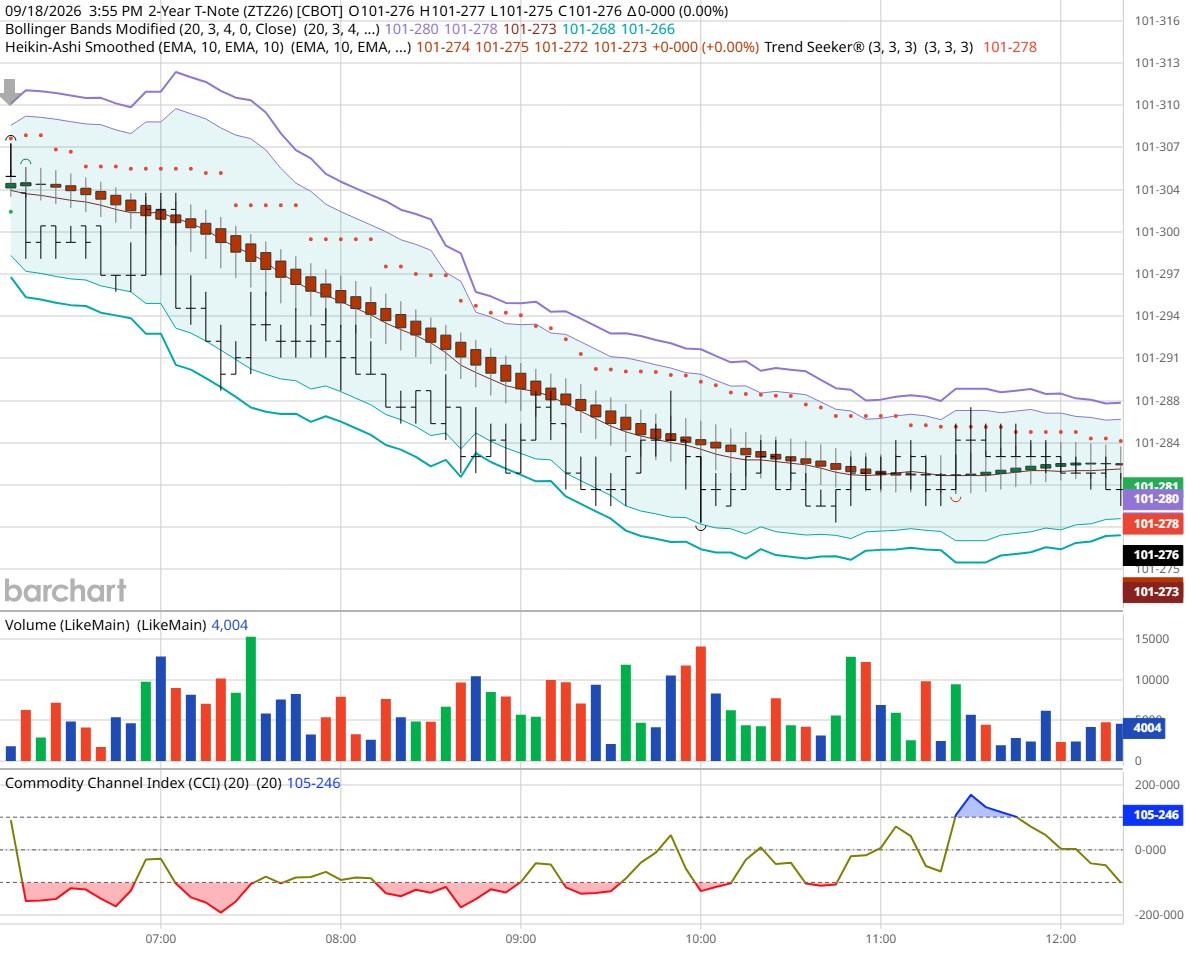The width and height of the screenshot is (1188, 953).
Task: Click the 09:00 time axis label
Action: coord(521,939)
